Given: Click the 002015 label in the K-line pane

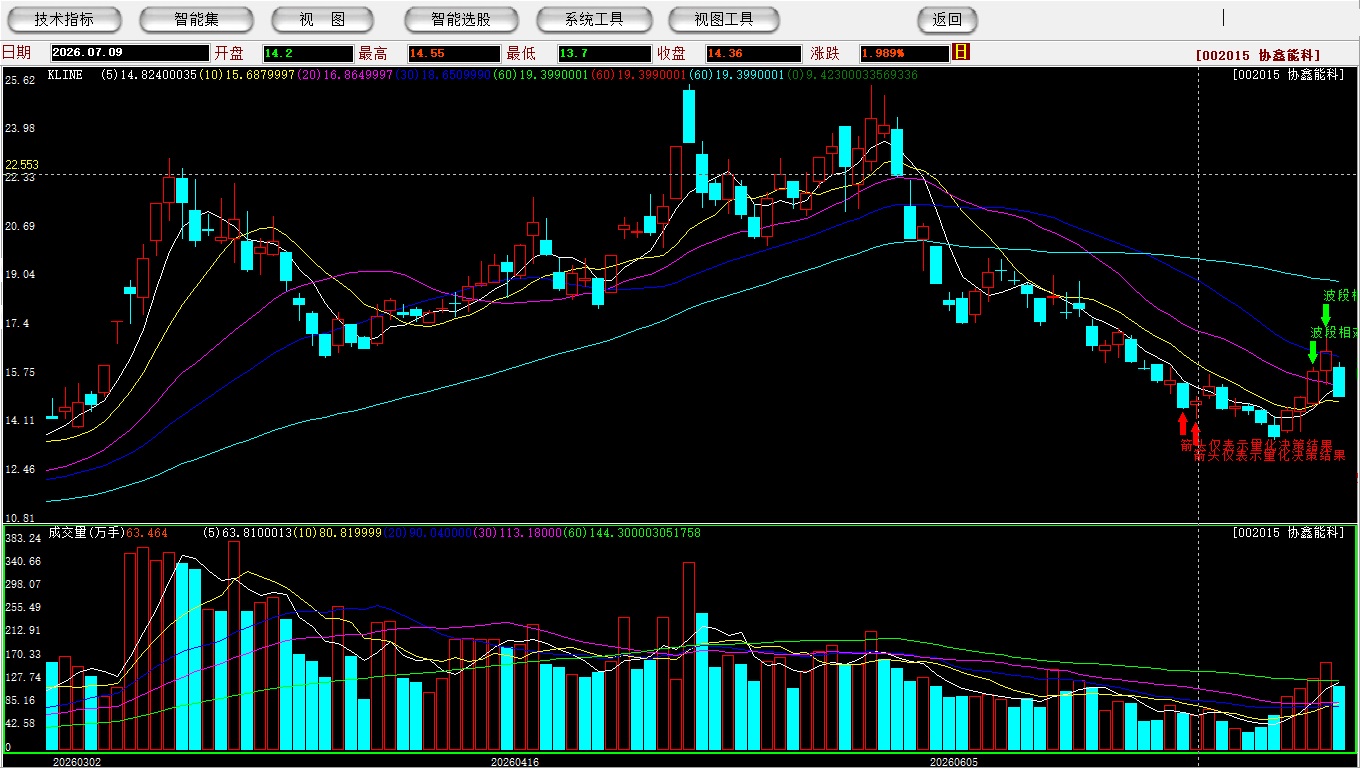Looking at the screenshot, I should [1288, 75].
